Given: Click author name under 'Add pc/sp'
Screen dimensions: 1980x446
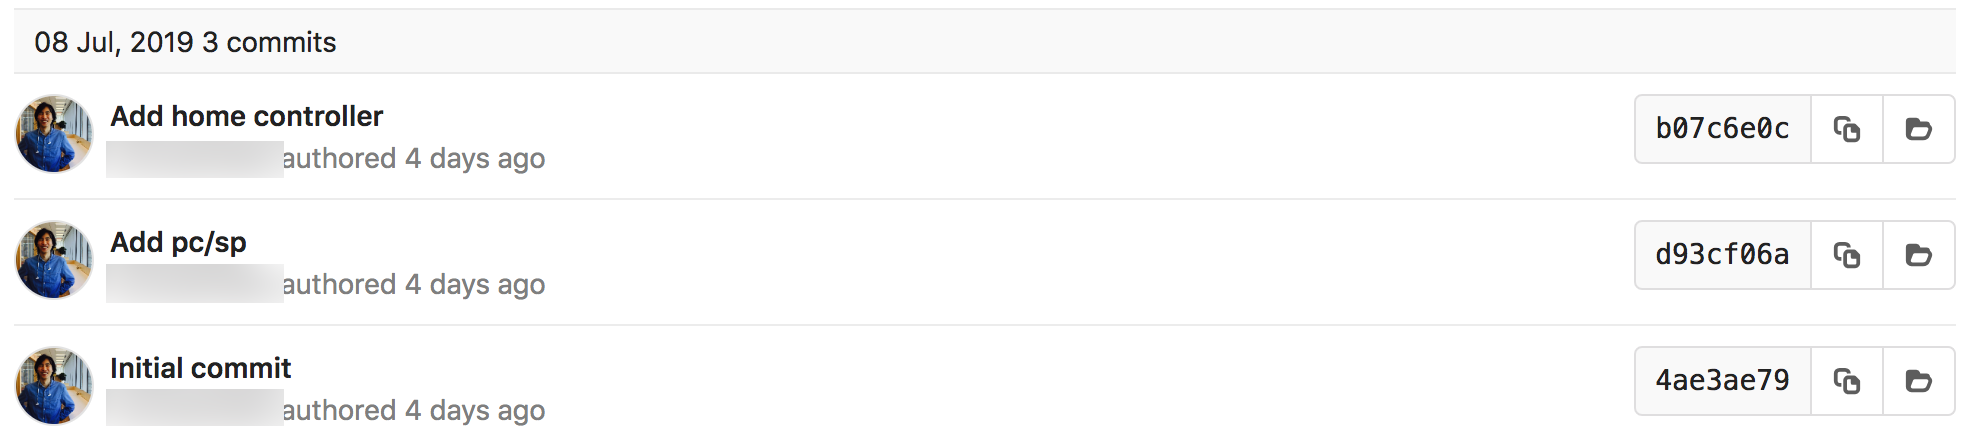Looking at the screenshot, I should [194, 285].
